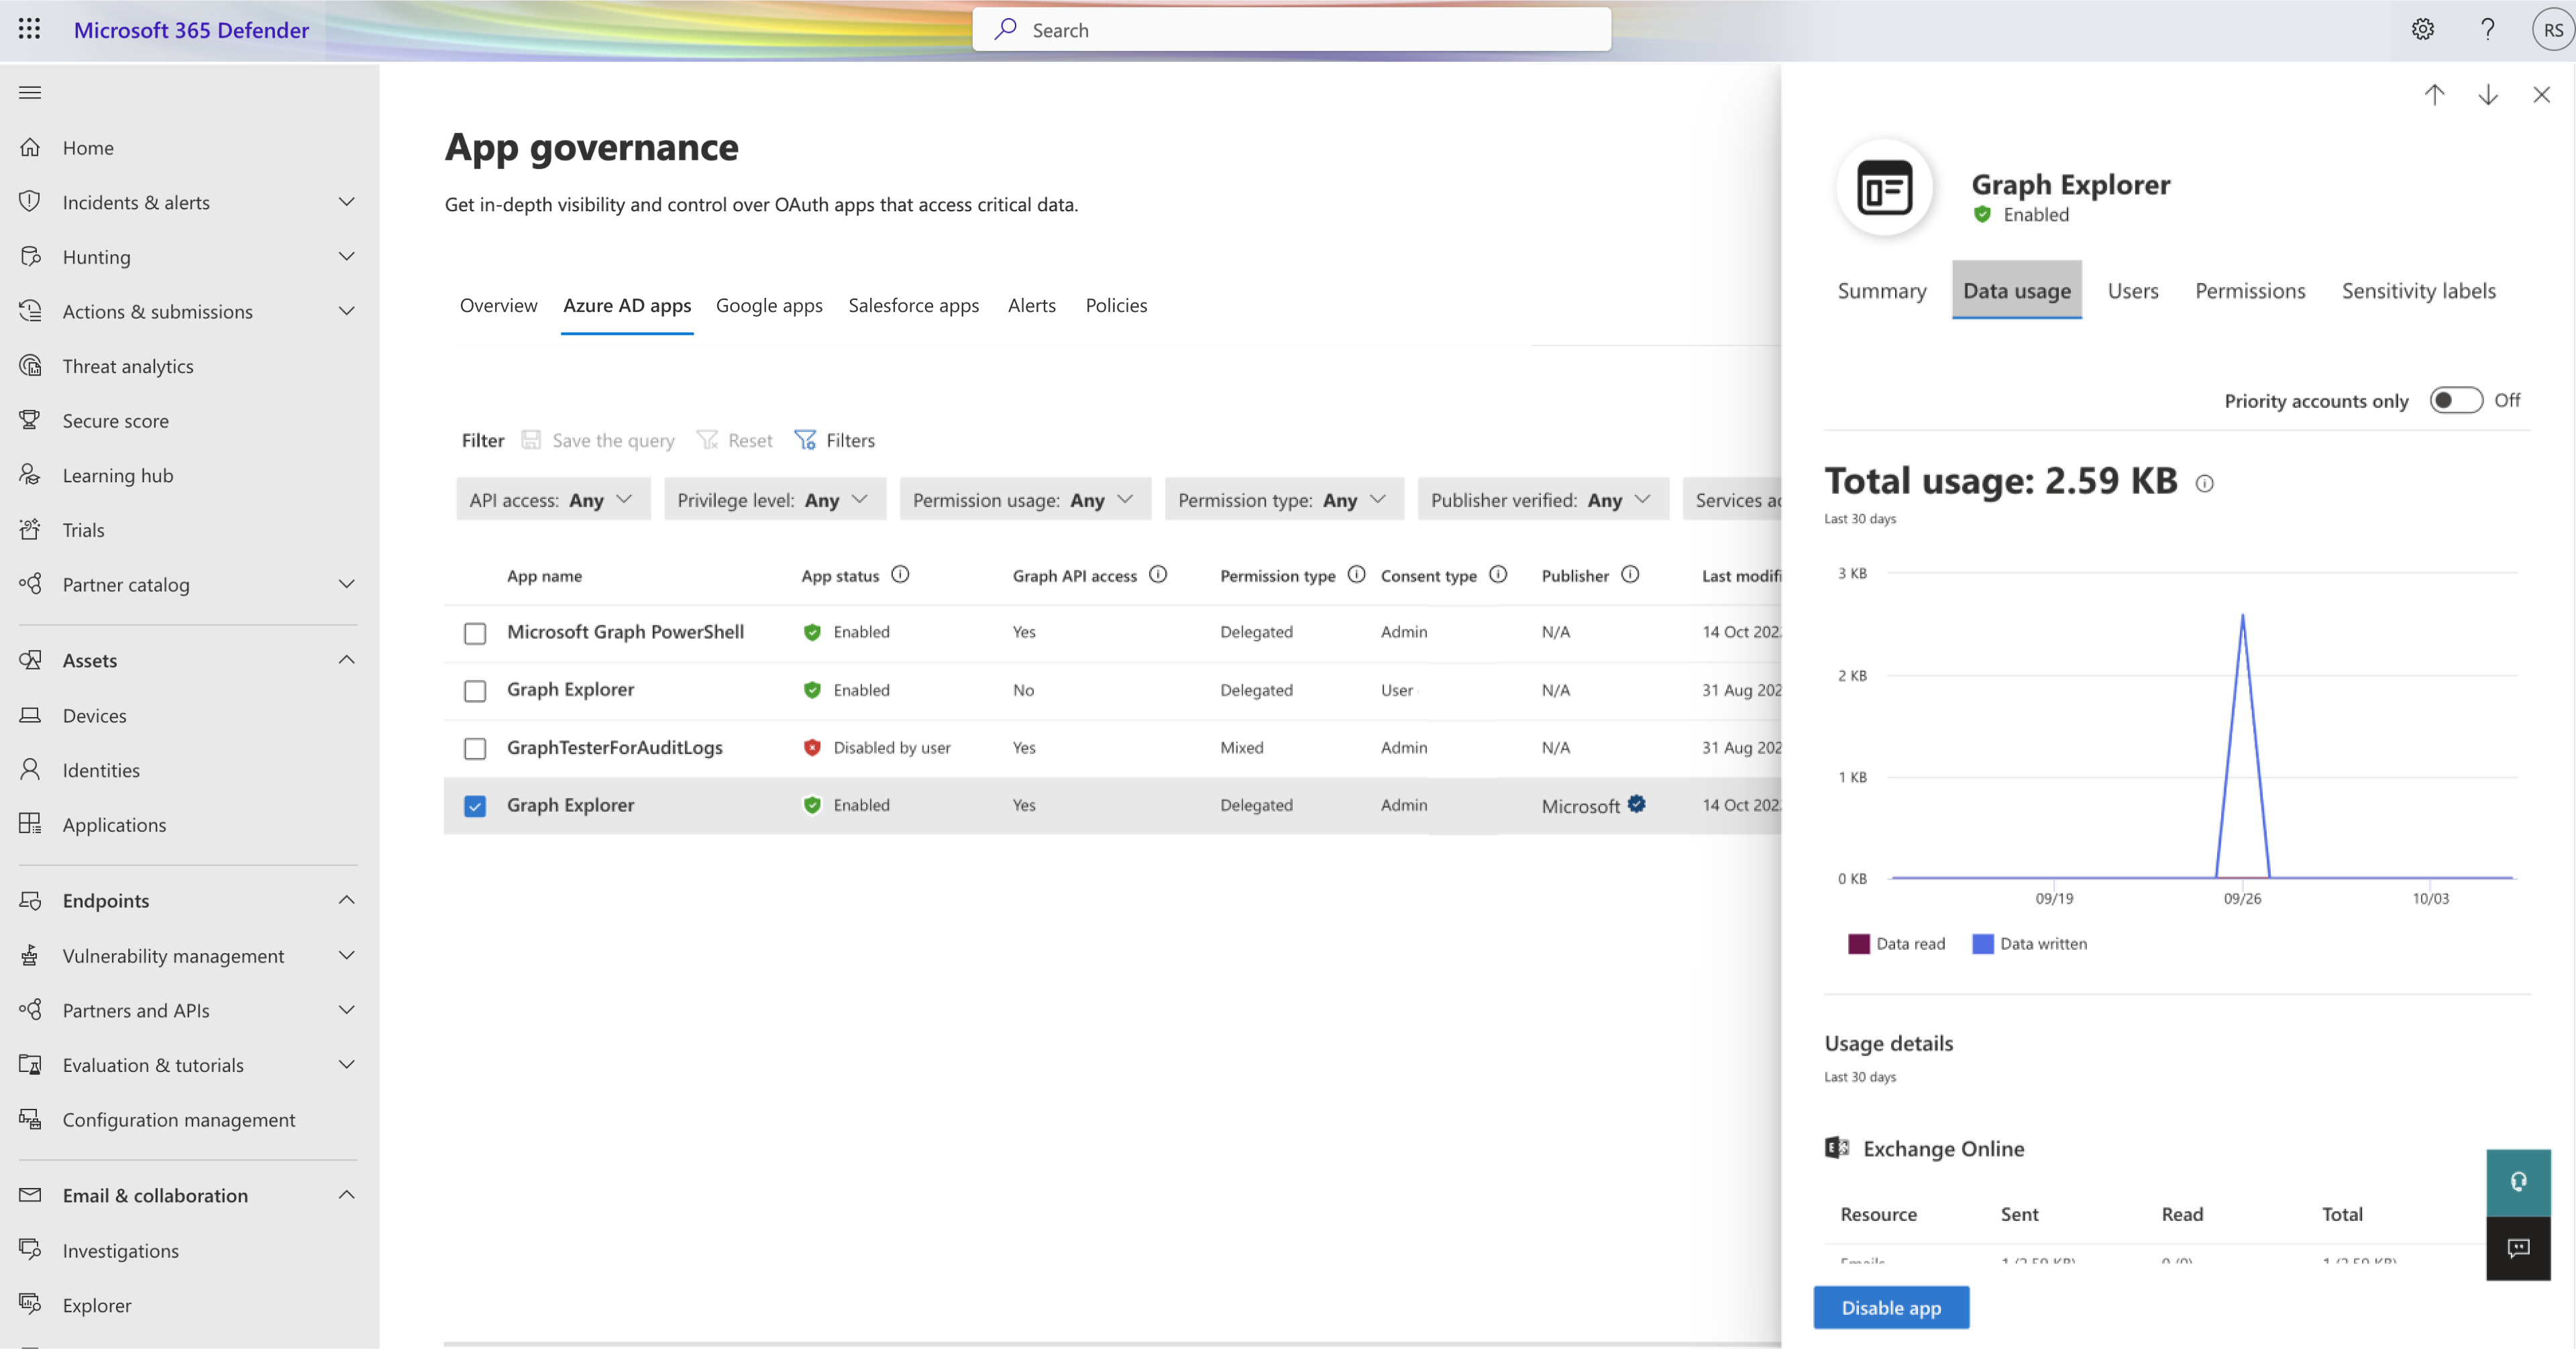Click the Settings gear icon
The image size is (2576, 1349).
(x=2421, y=29)
